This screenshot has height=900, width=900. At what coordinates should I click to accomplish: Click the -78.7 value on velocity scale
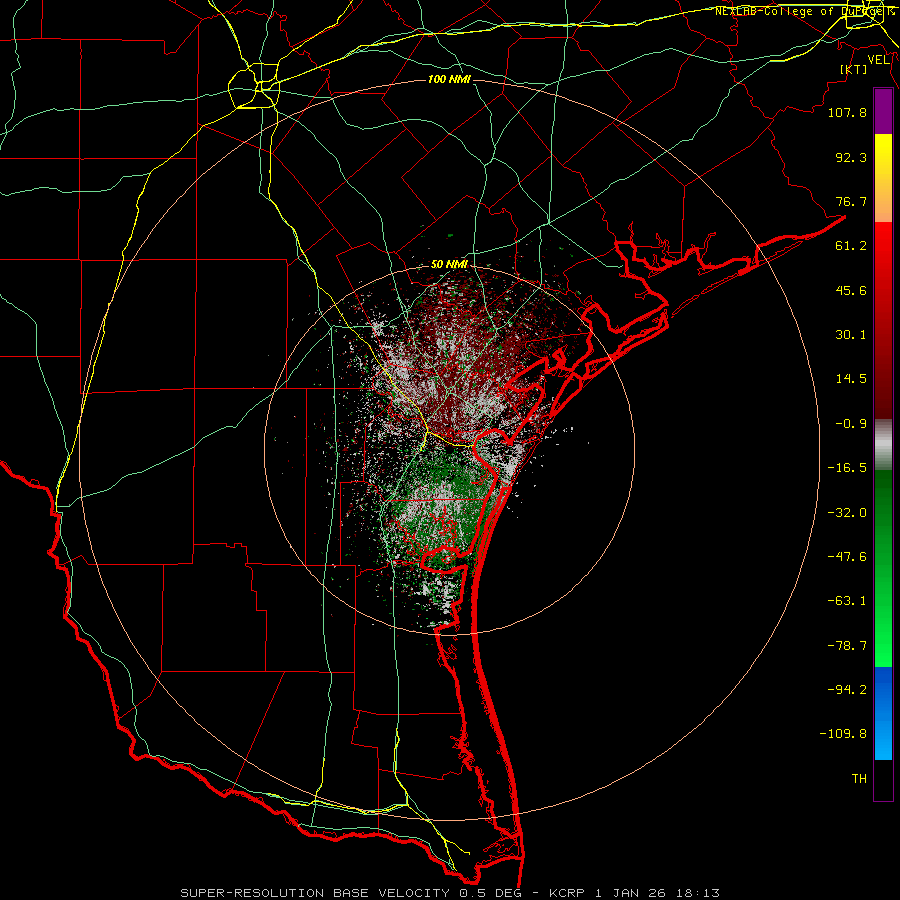tap(847, 646)
